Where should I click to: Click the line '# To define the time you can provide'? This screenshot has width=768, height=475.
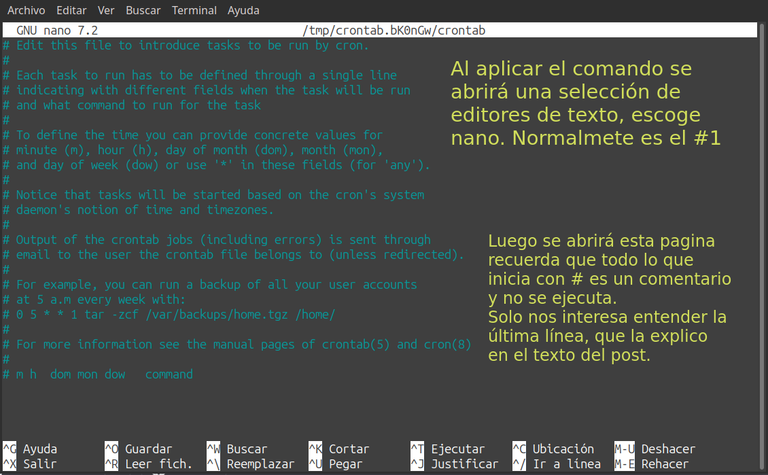pos(192,135)
